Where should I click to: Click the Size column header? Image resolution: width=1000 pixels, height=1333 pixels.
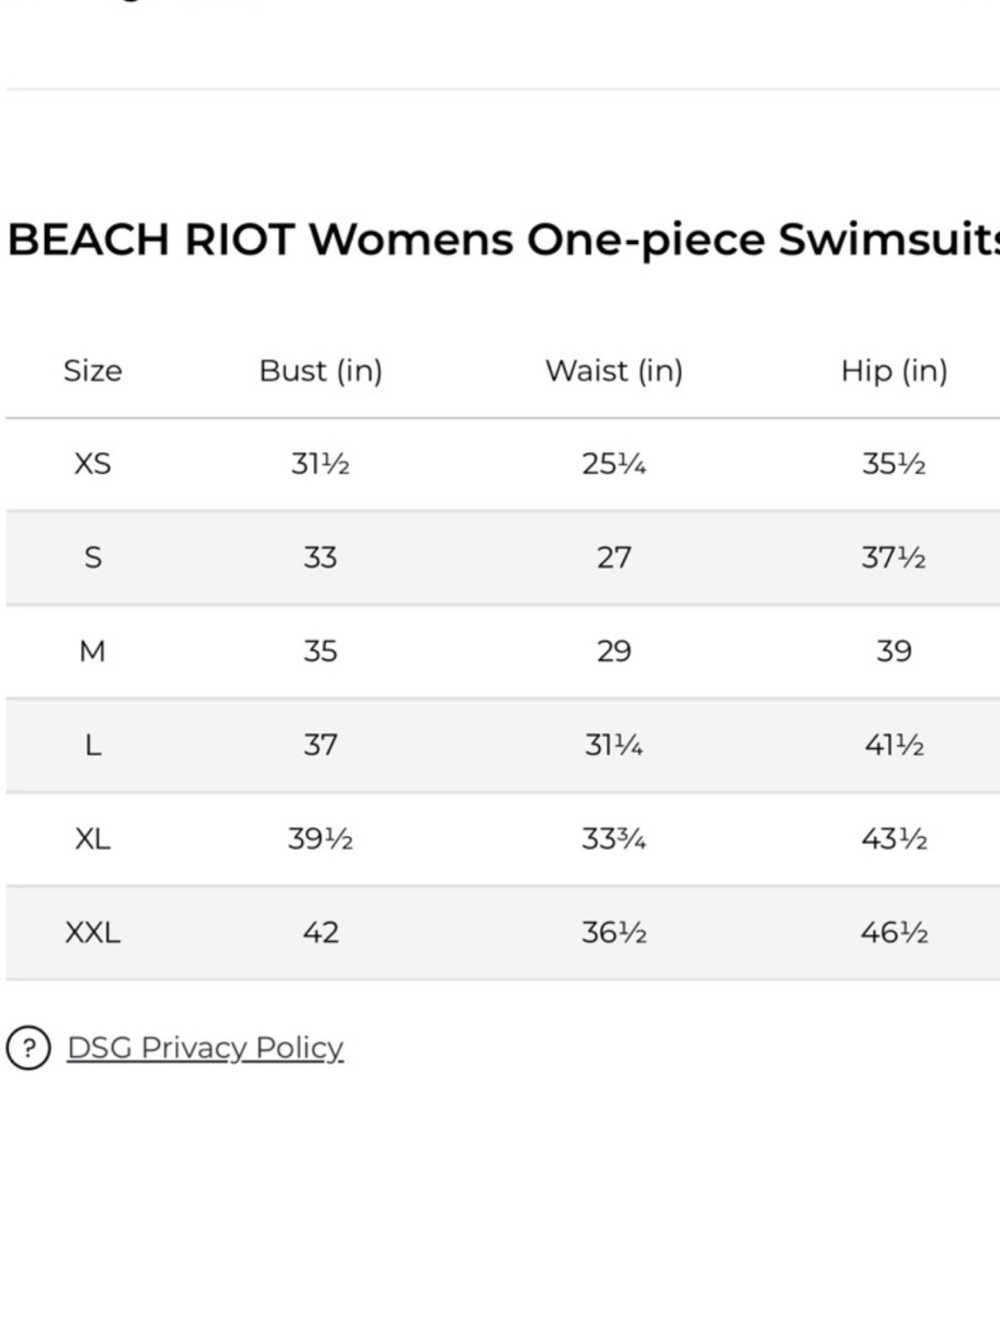pos(93,371)
